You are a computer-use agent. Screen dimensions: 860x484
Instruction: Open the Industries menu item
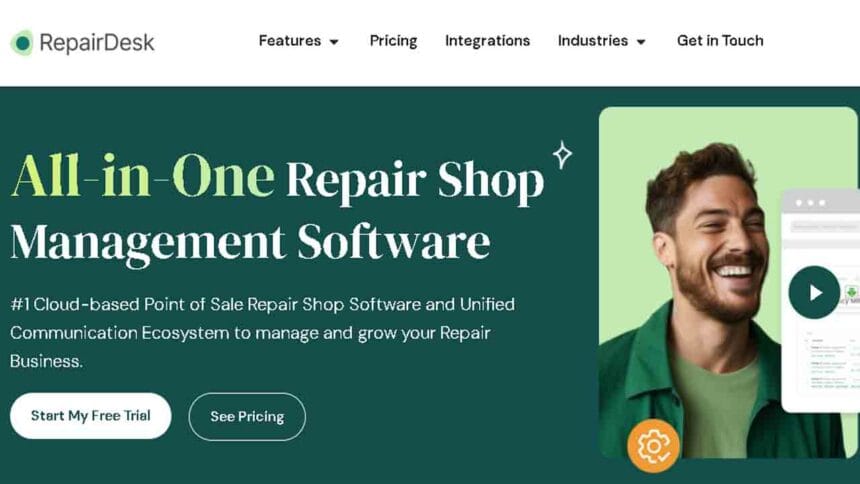pos(592,41)
